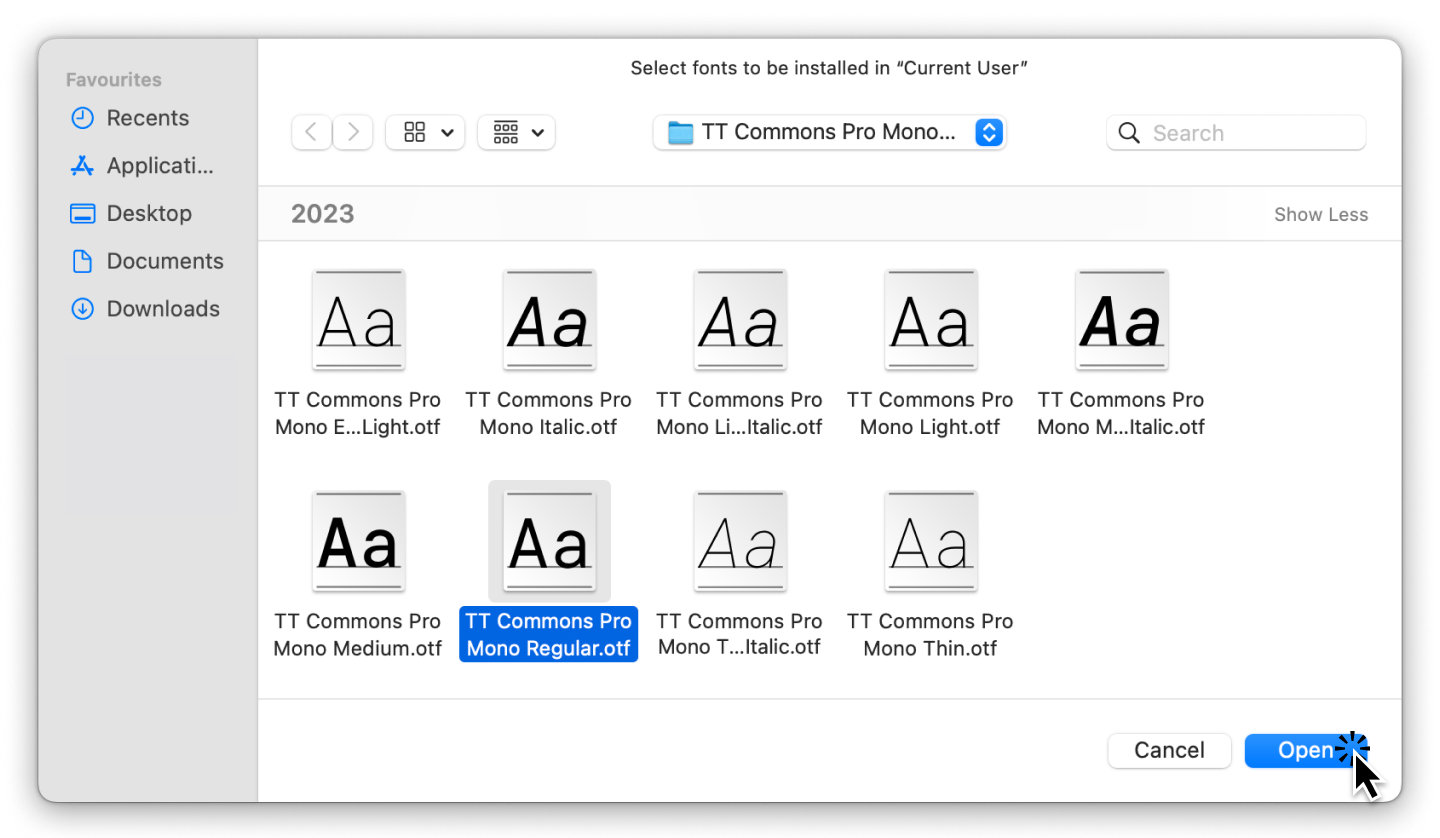Click the path popup up-down arrows
The image size is (1440, 838).
(x=988, y=132)
